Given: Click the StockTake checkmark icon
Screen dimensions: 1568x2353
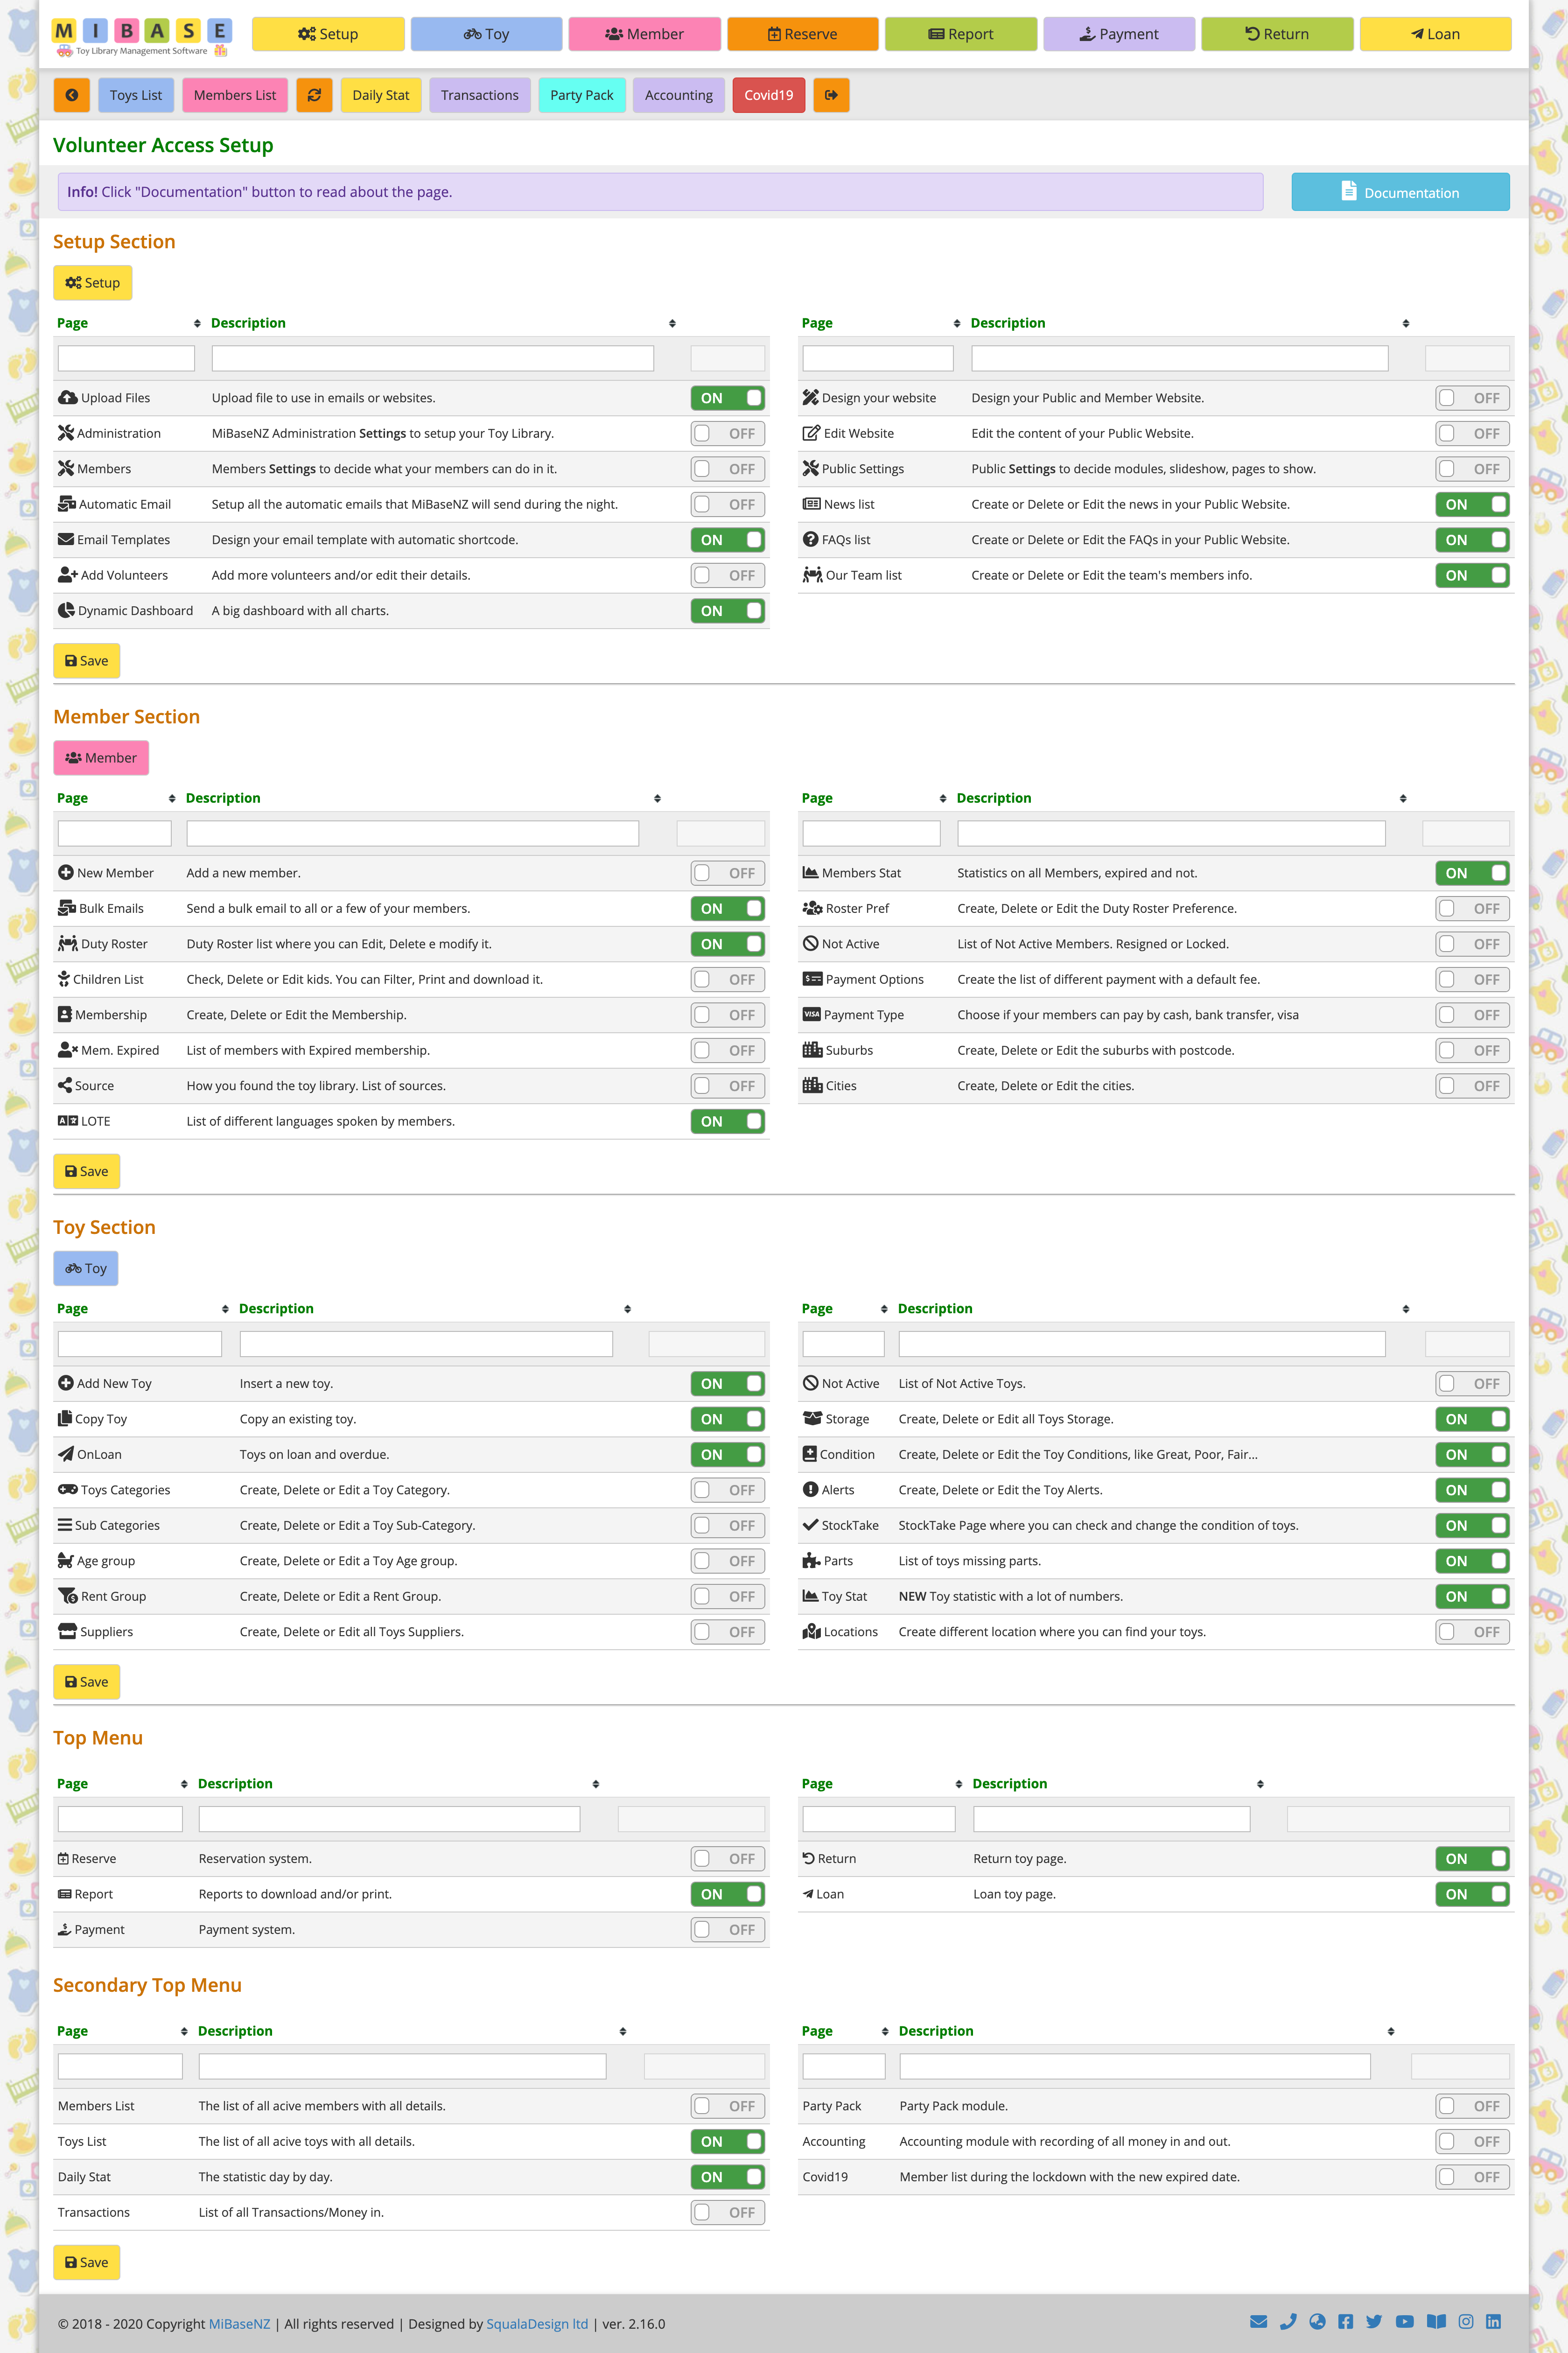Looking at the screenshot, I should [811, 1525].
